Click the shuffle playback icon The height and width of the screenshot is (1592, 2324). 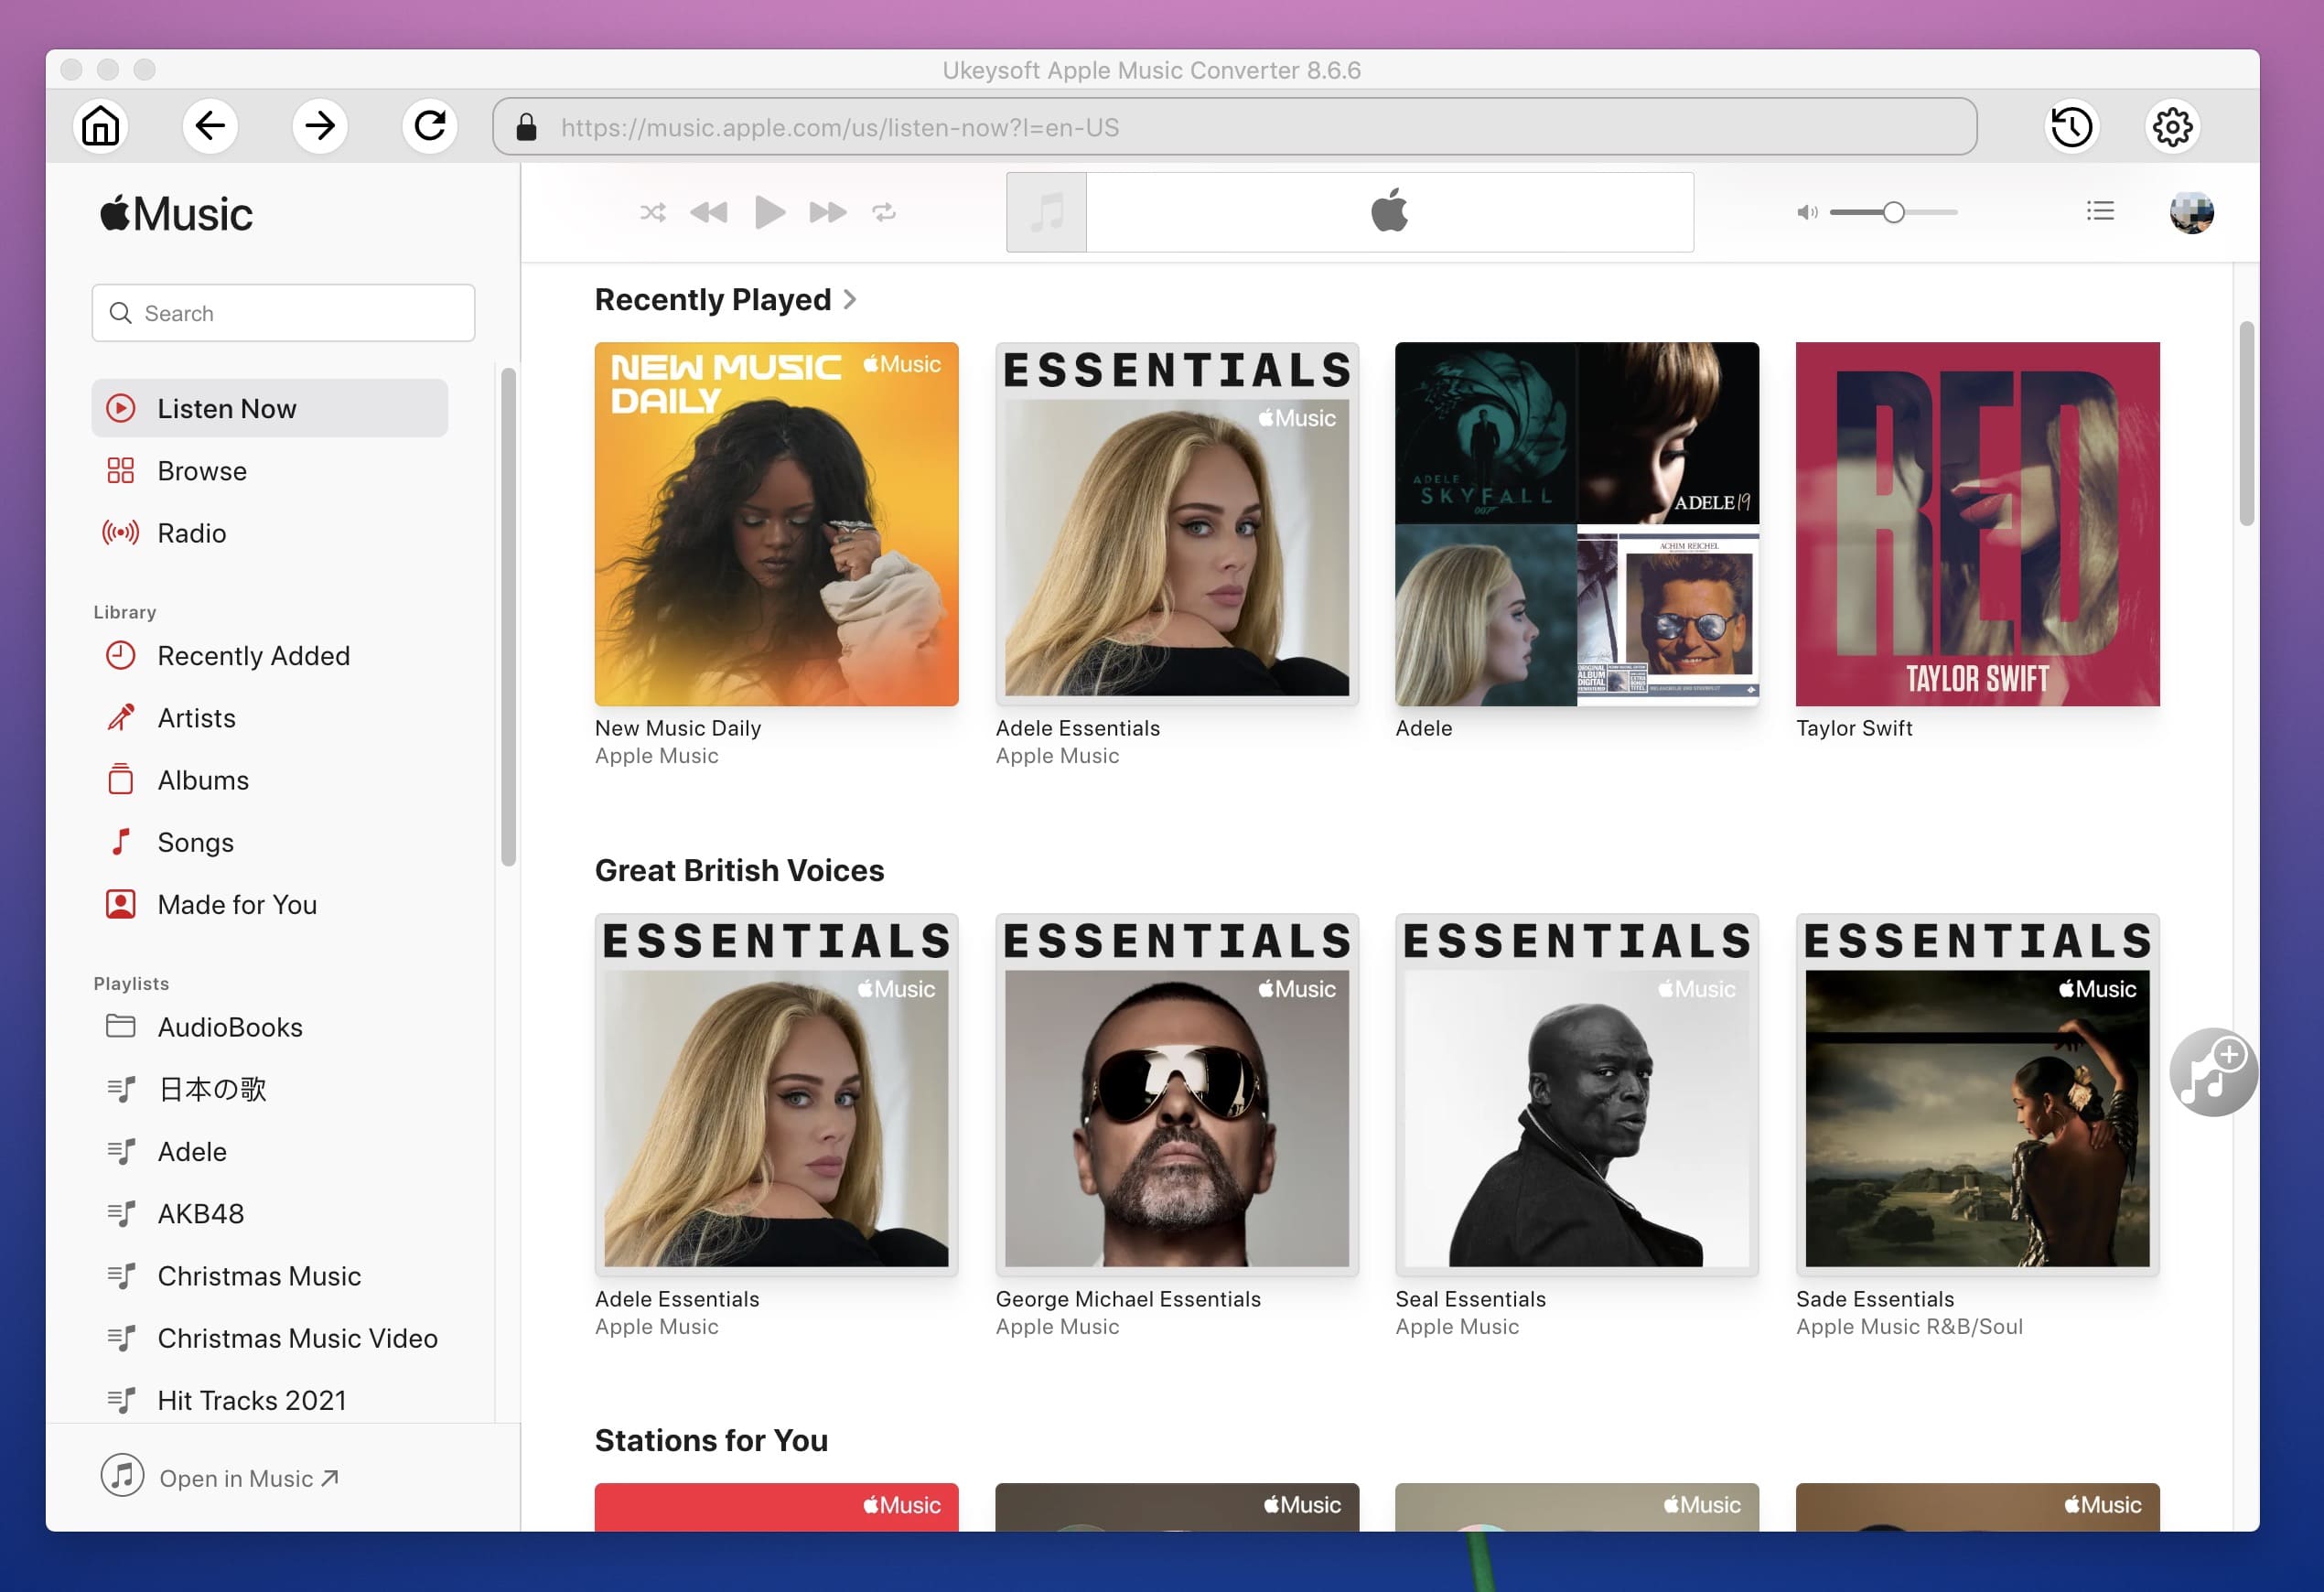pyautogui.click(x=651, y=211)
